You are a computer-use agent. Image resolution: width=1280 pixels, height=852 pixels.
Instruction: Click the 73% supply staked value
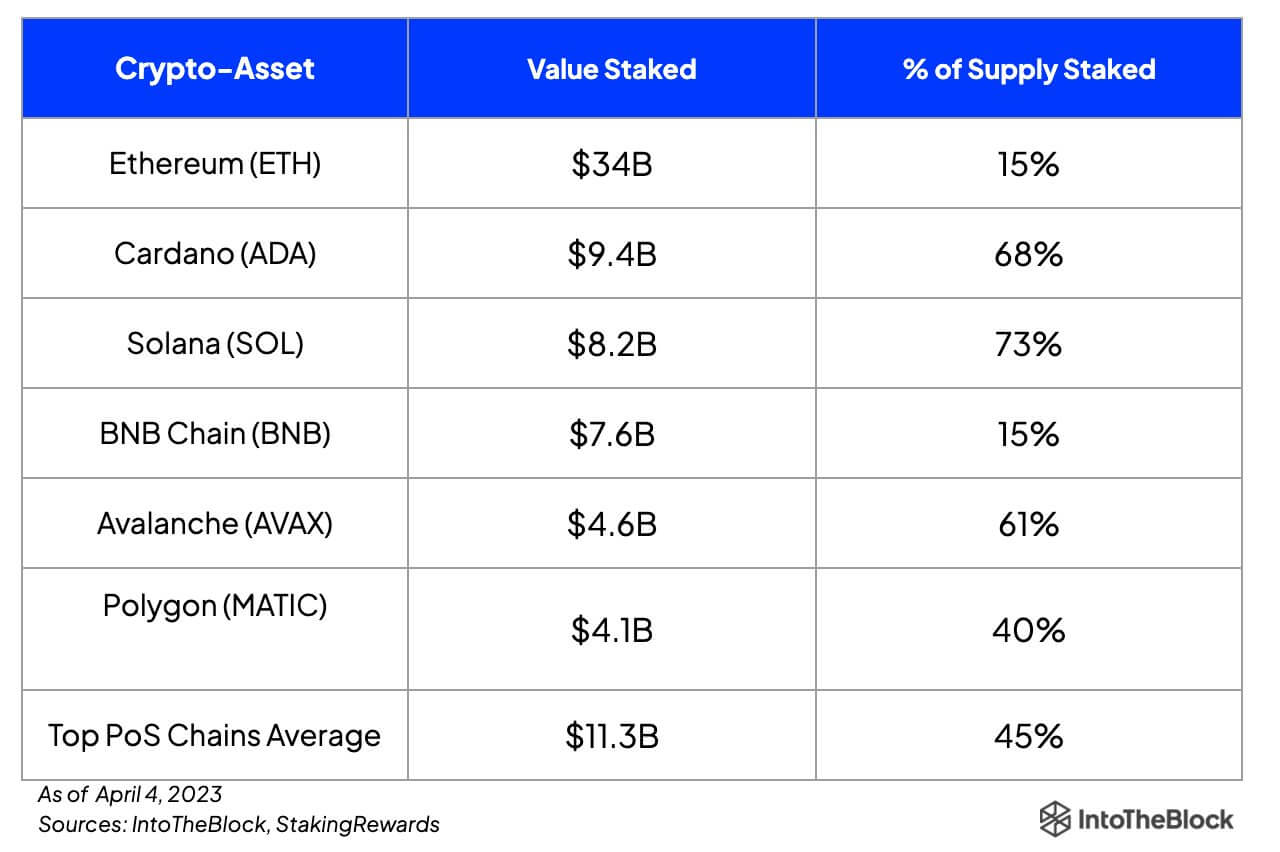pyautogui.click(x=1029, y=344)
